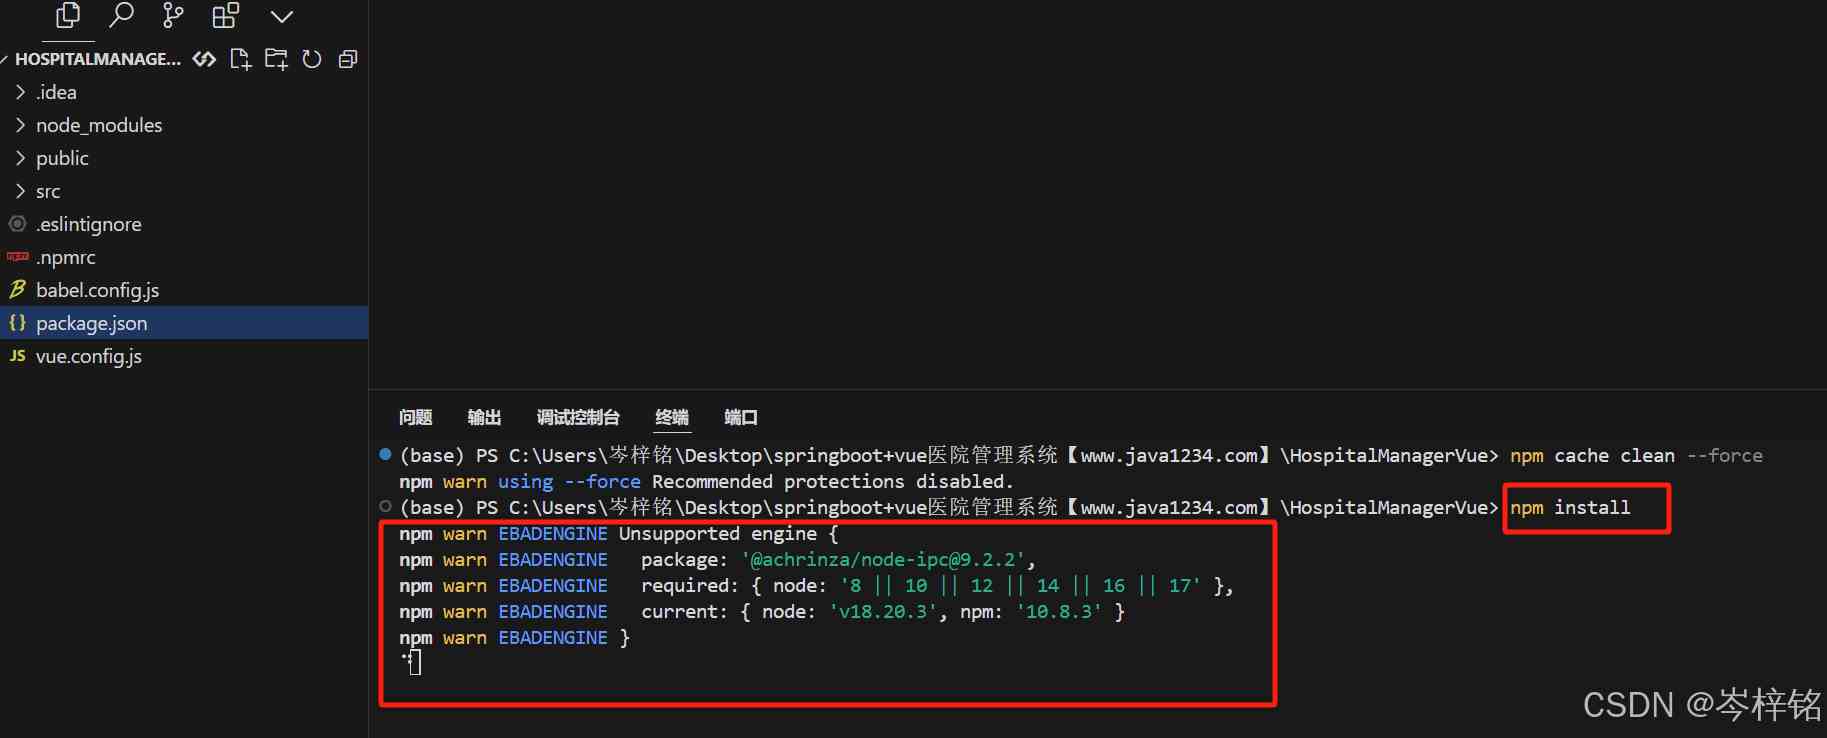This screenshot has height=738, width=1827.
Task: Open the Source Control icon
Action: (173, 15)
